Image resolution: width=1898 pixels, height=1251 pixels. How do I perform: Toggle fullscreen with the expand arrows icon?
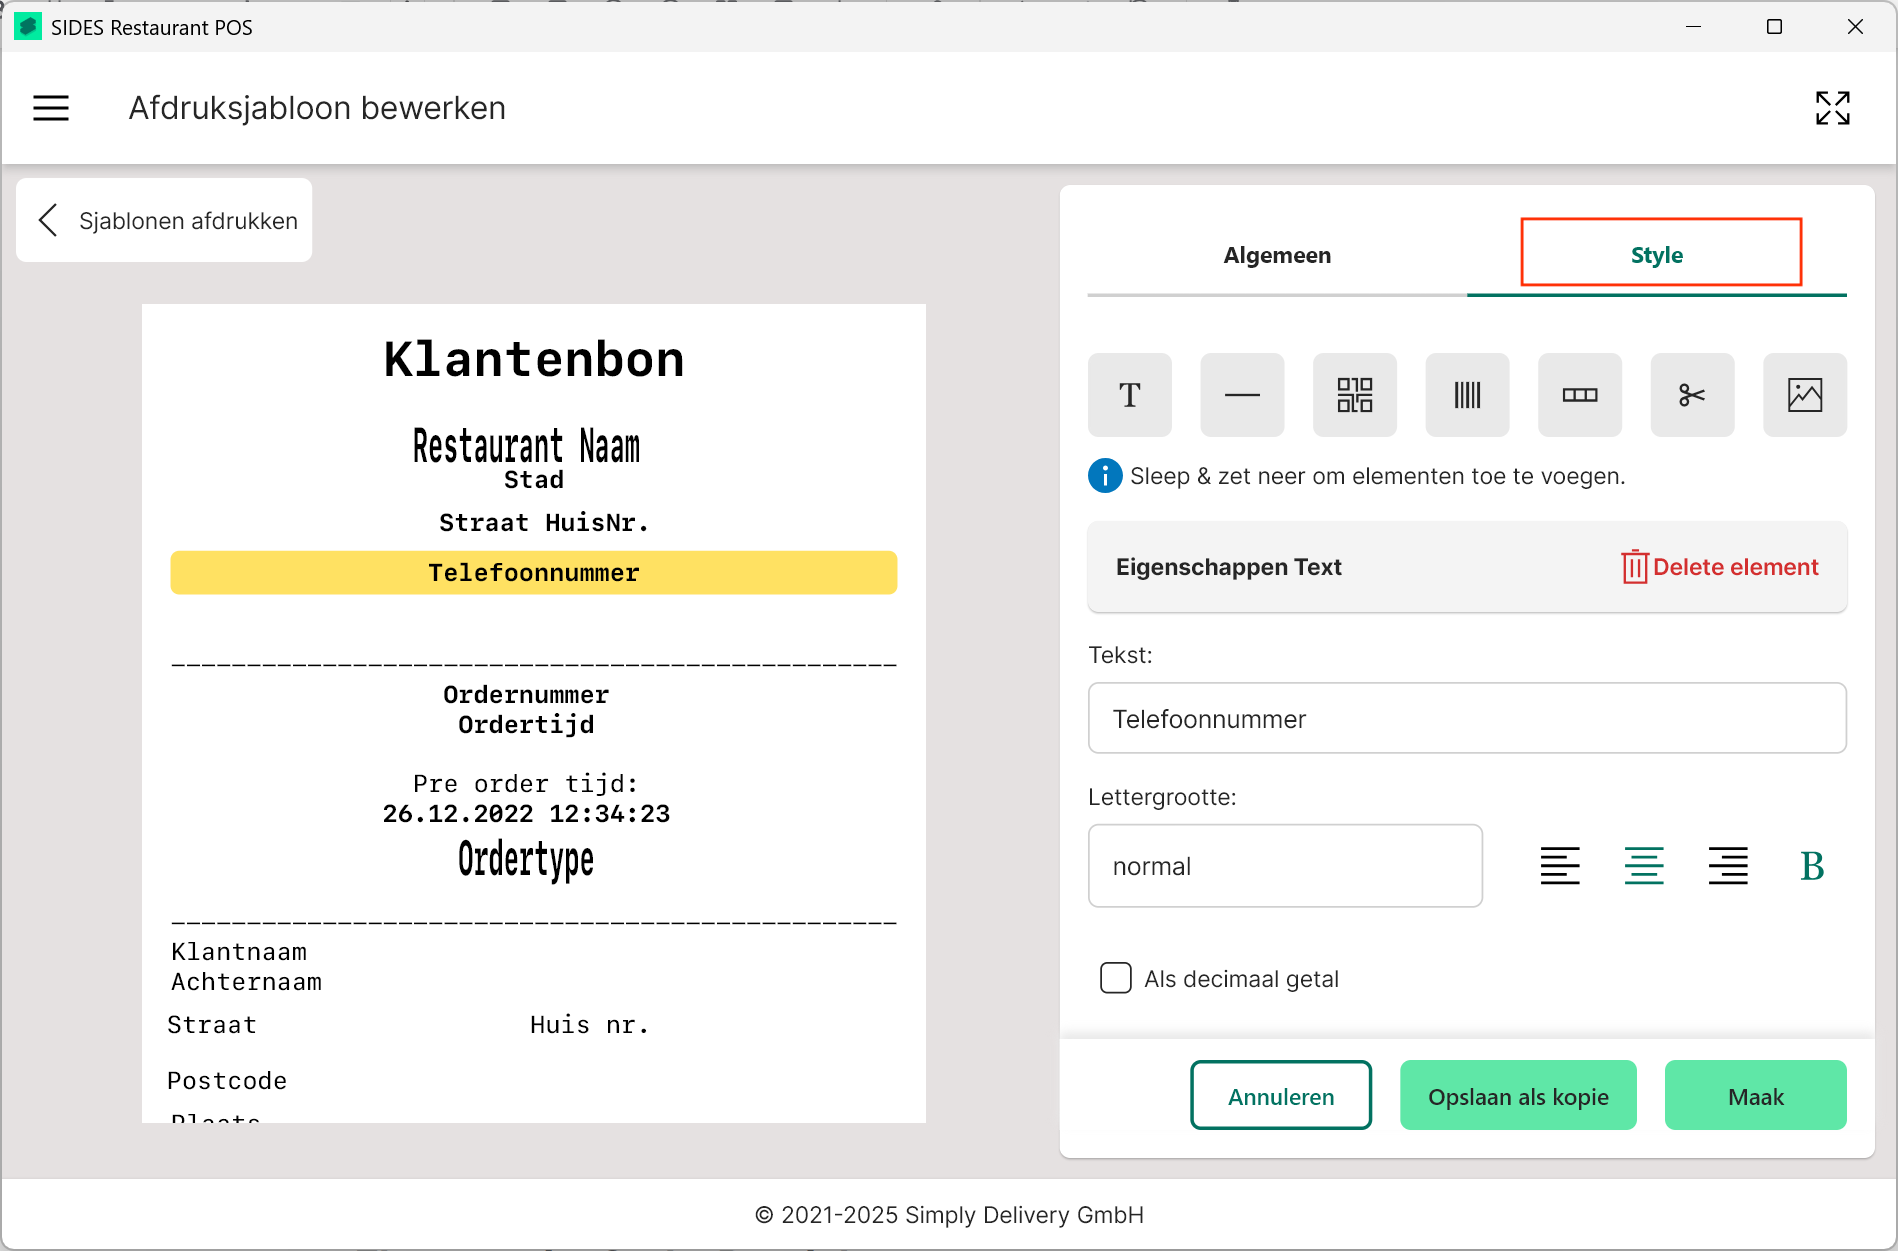1832,108
